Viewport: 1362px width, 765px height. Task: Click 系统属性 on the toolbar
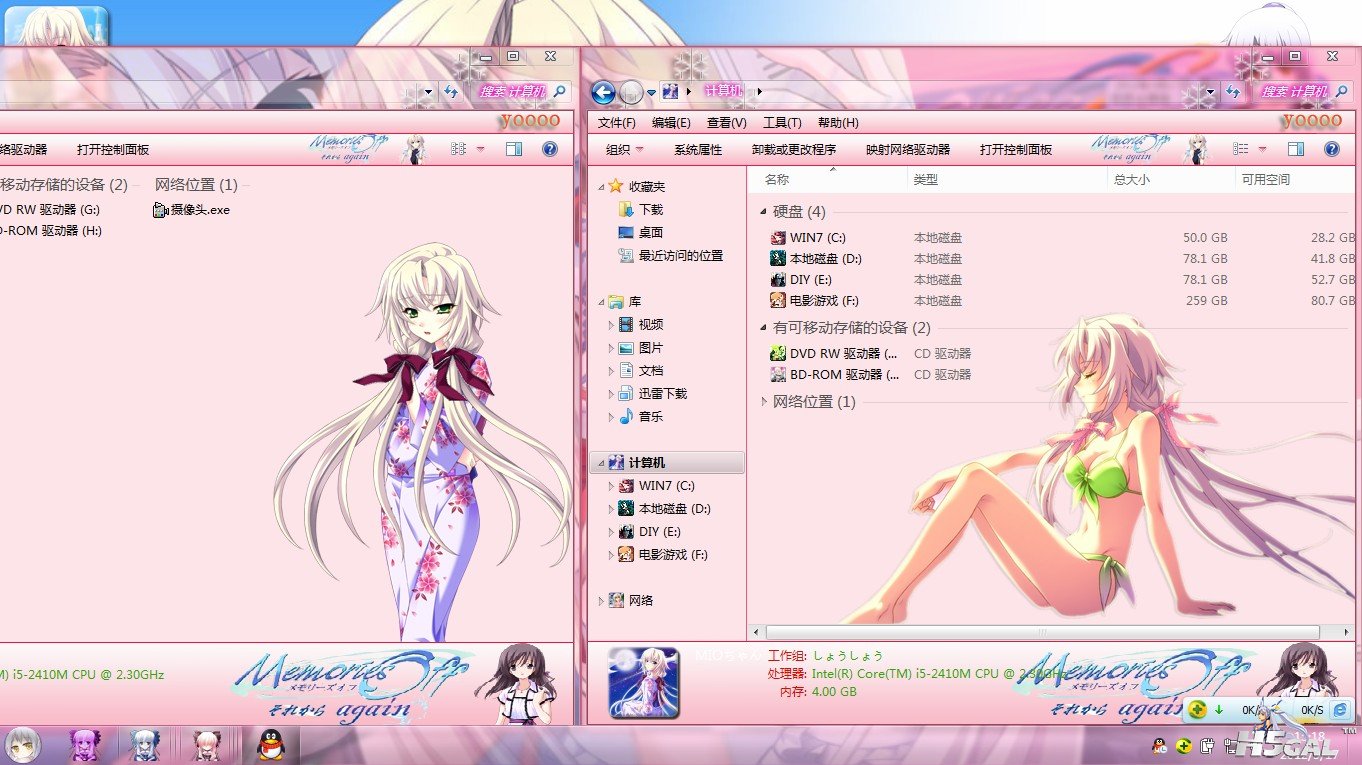click(x=698, y=150)
